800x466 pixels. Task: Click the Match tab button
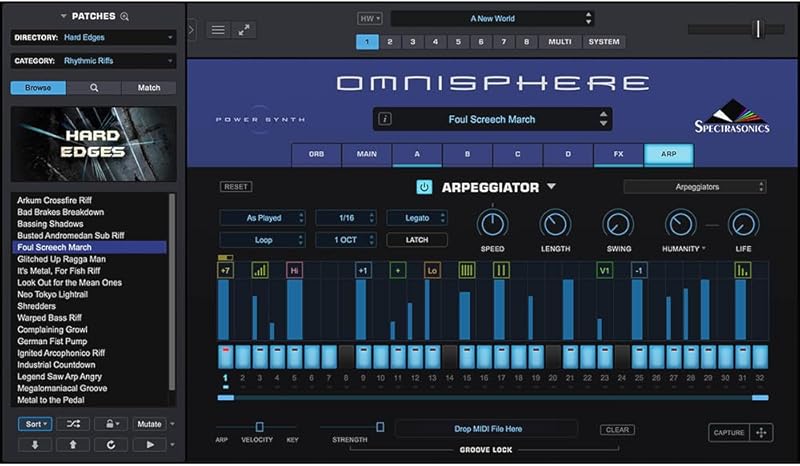coord(149,88)
